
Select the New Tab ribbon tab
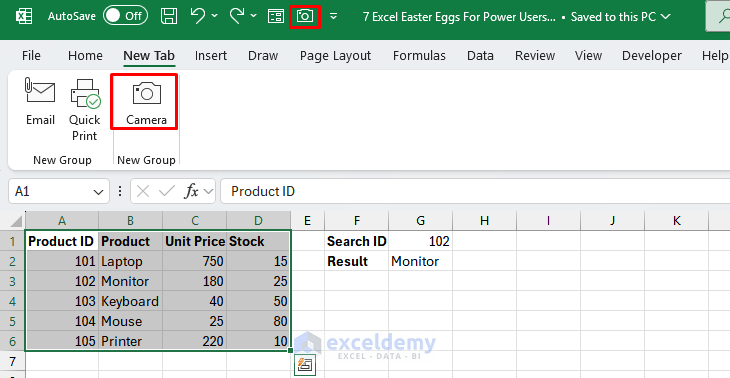coord(149,56)
